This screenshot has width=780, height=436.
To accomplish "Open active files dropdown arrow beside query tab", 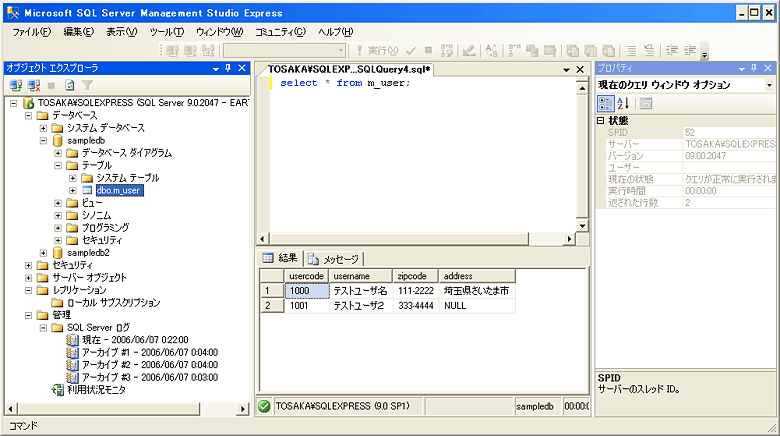I will 567,70.
